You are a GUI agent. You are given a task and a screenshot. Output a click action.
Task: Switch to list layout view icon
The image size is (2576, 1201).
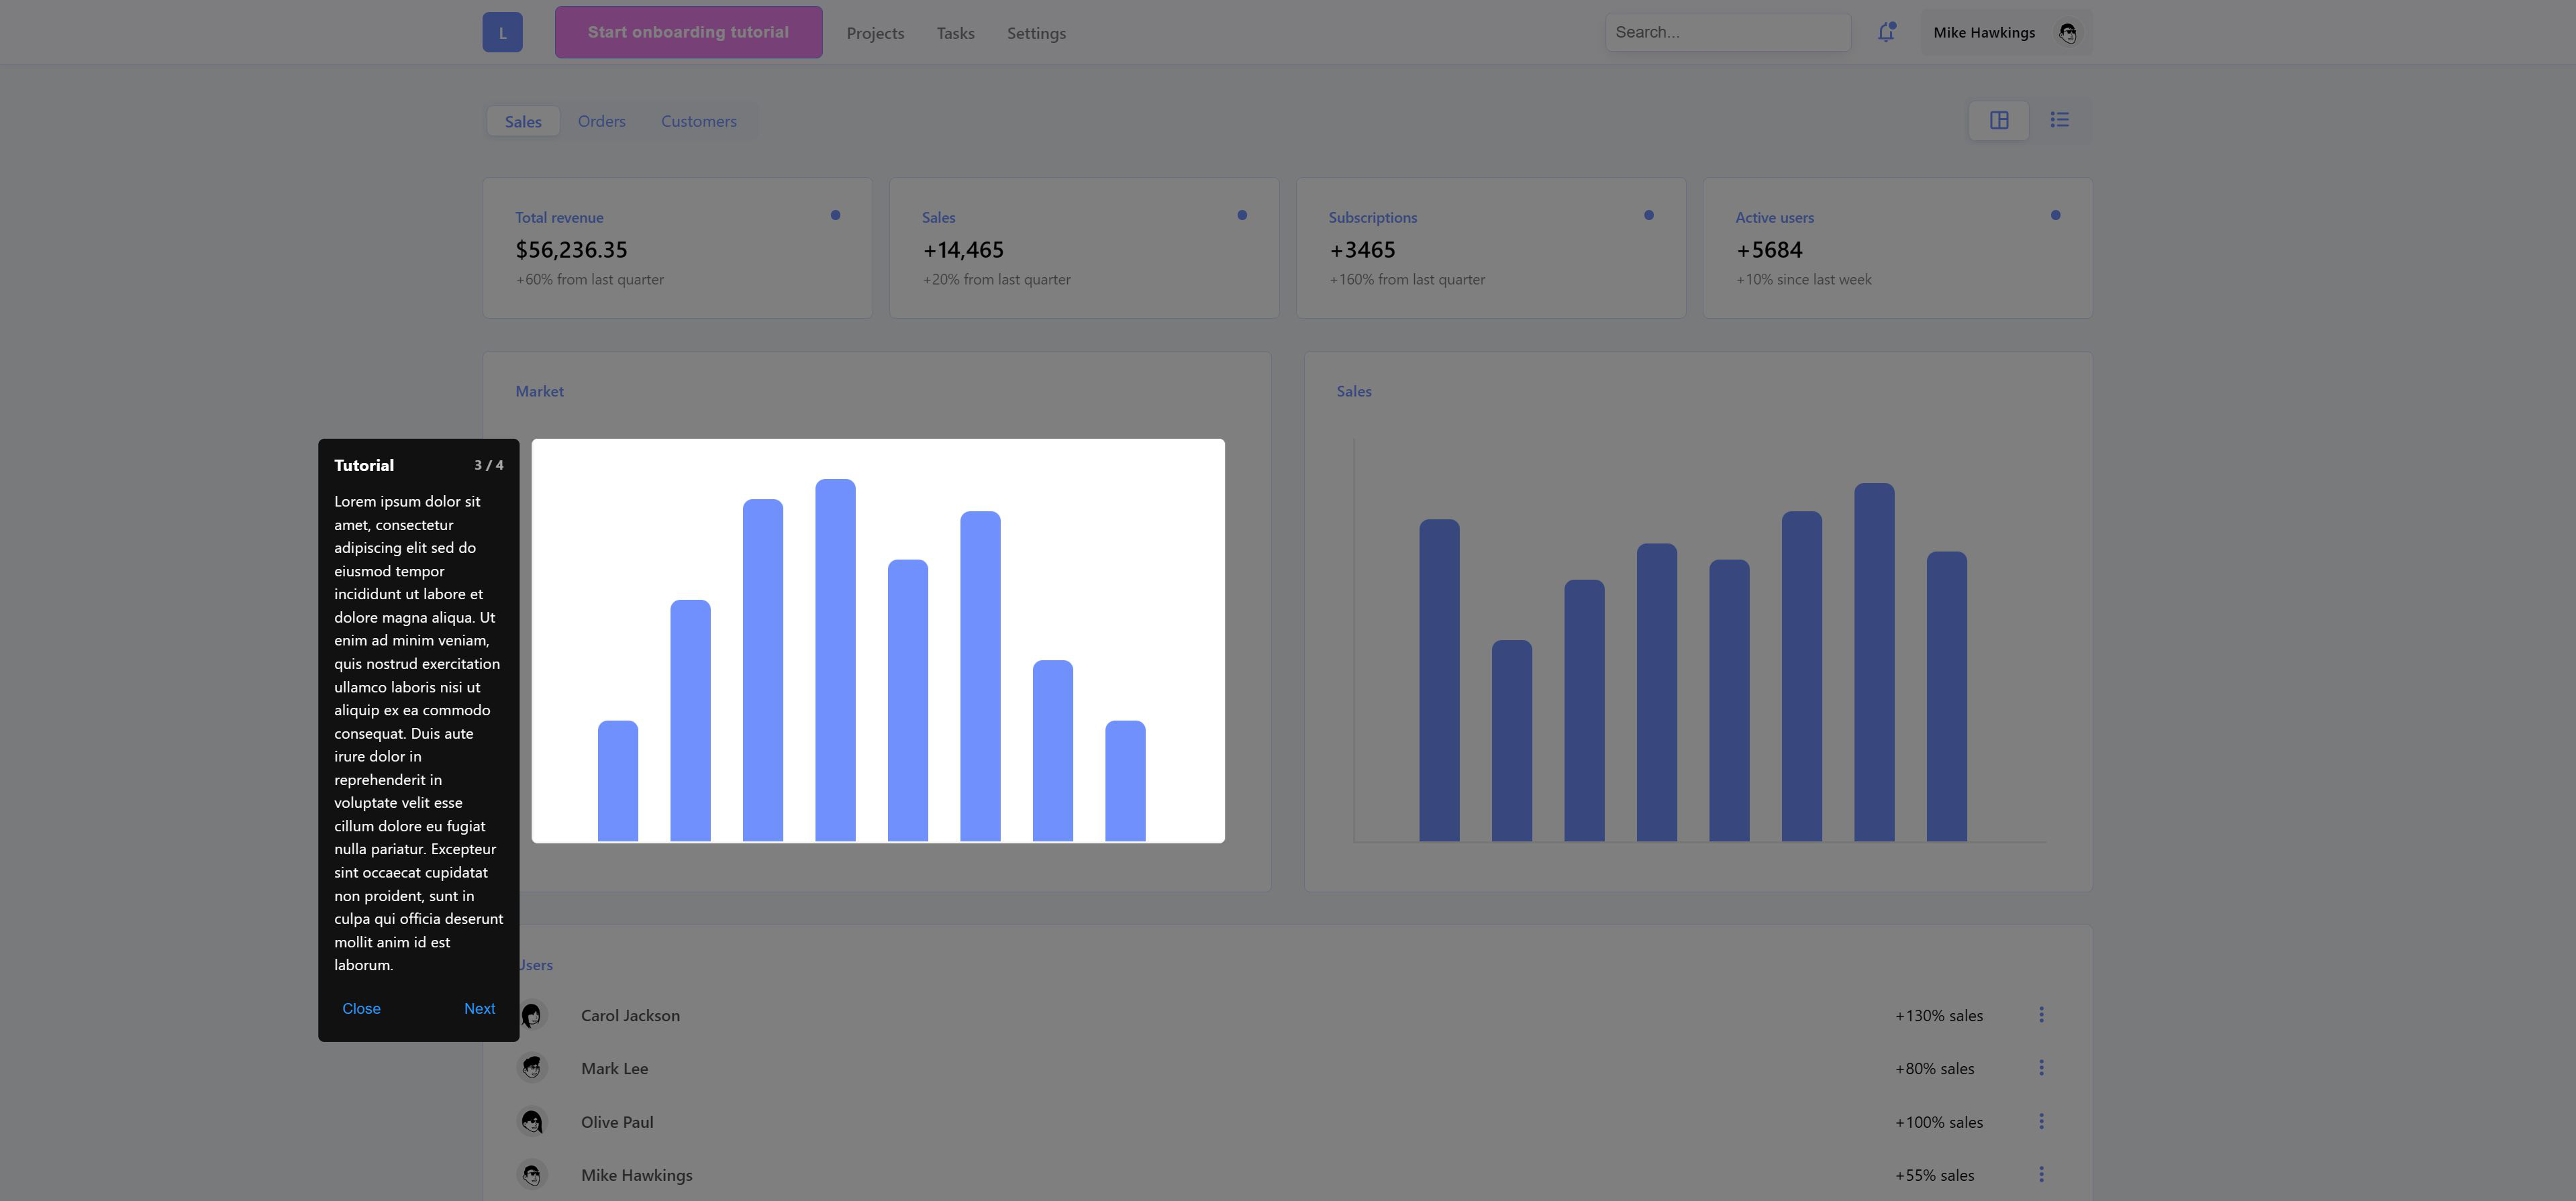pyautogui.click(x=2059, y=120)
